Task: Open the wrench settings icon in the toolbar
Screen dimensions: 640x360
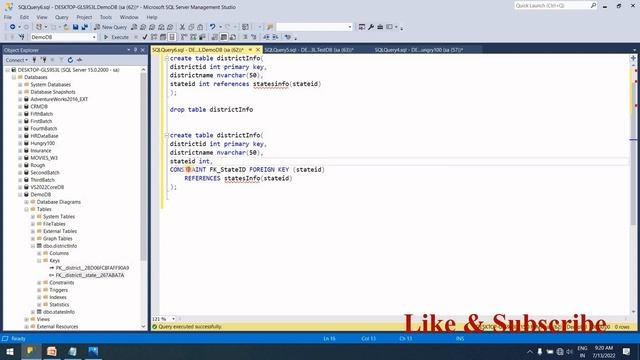Action: (371, 27)
